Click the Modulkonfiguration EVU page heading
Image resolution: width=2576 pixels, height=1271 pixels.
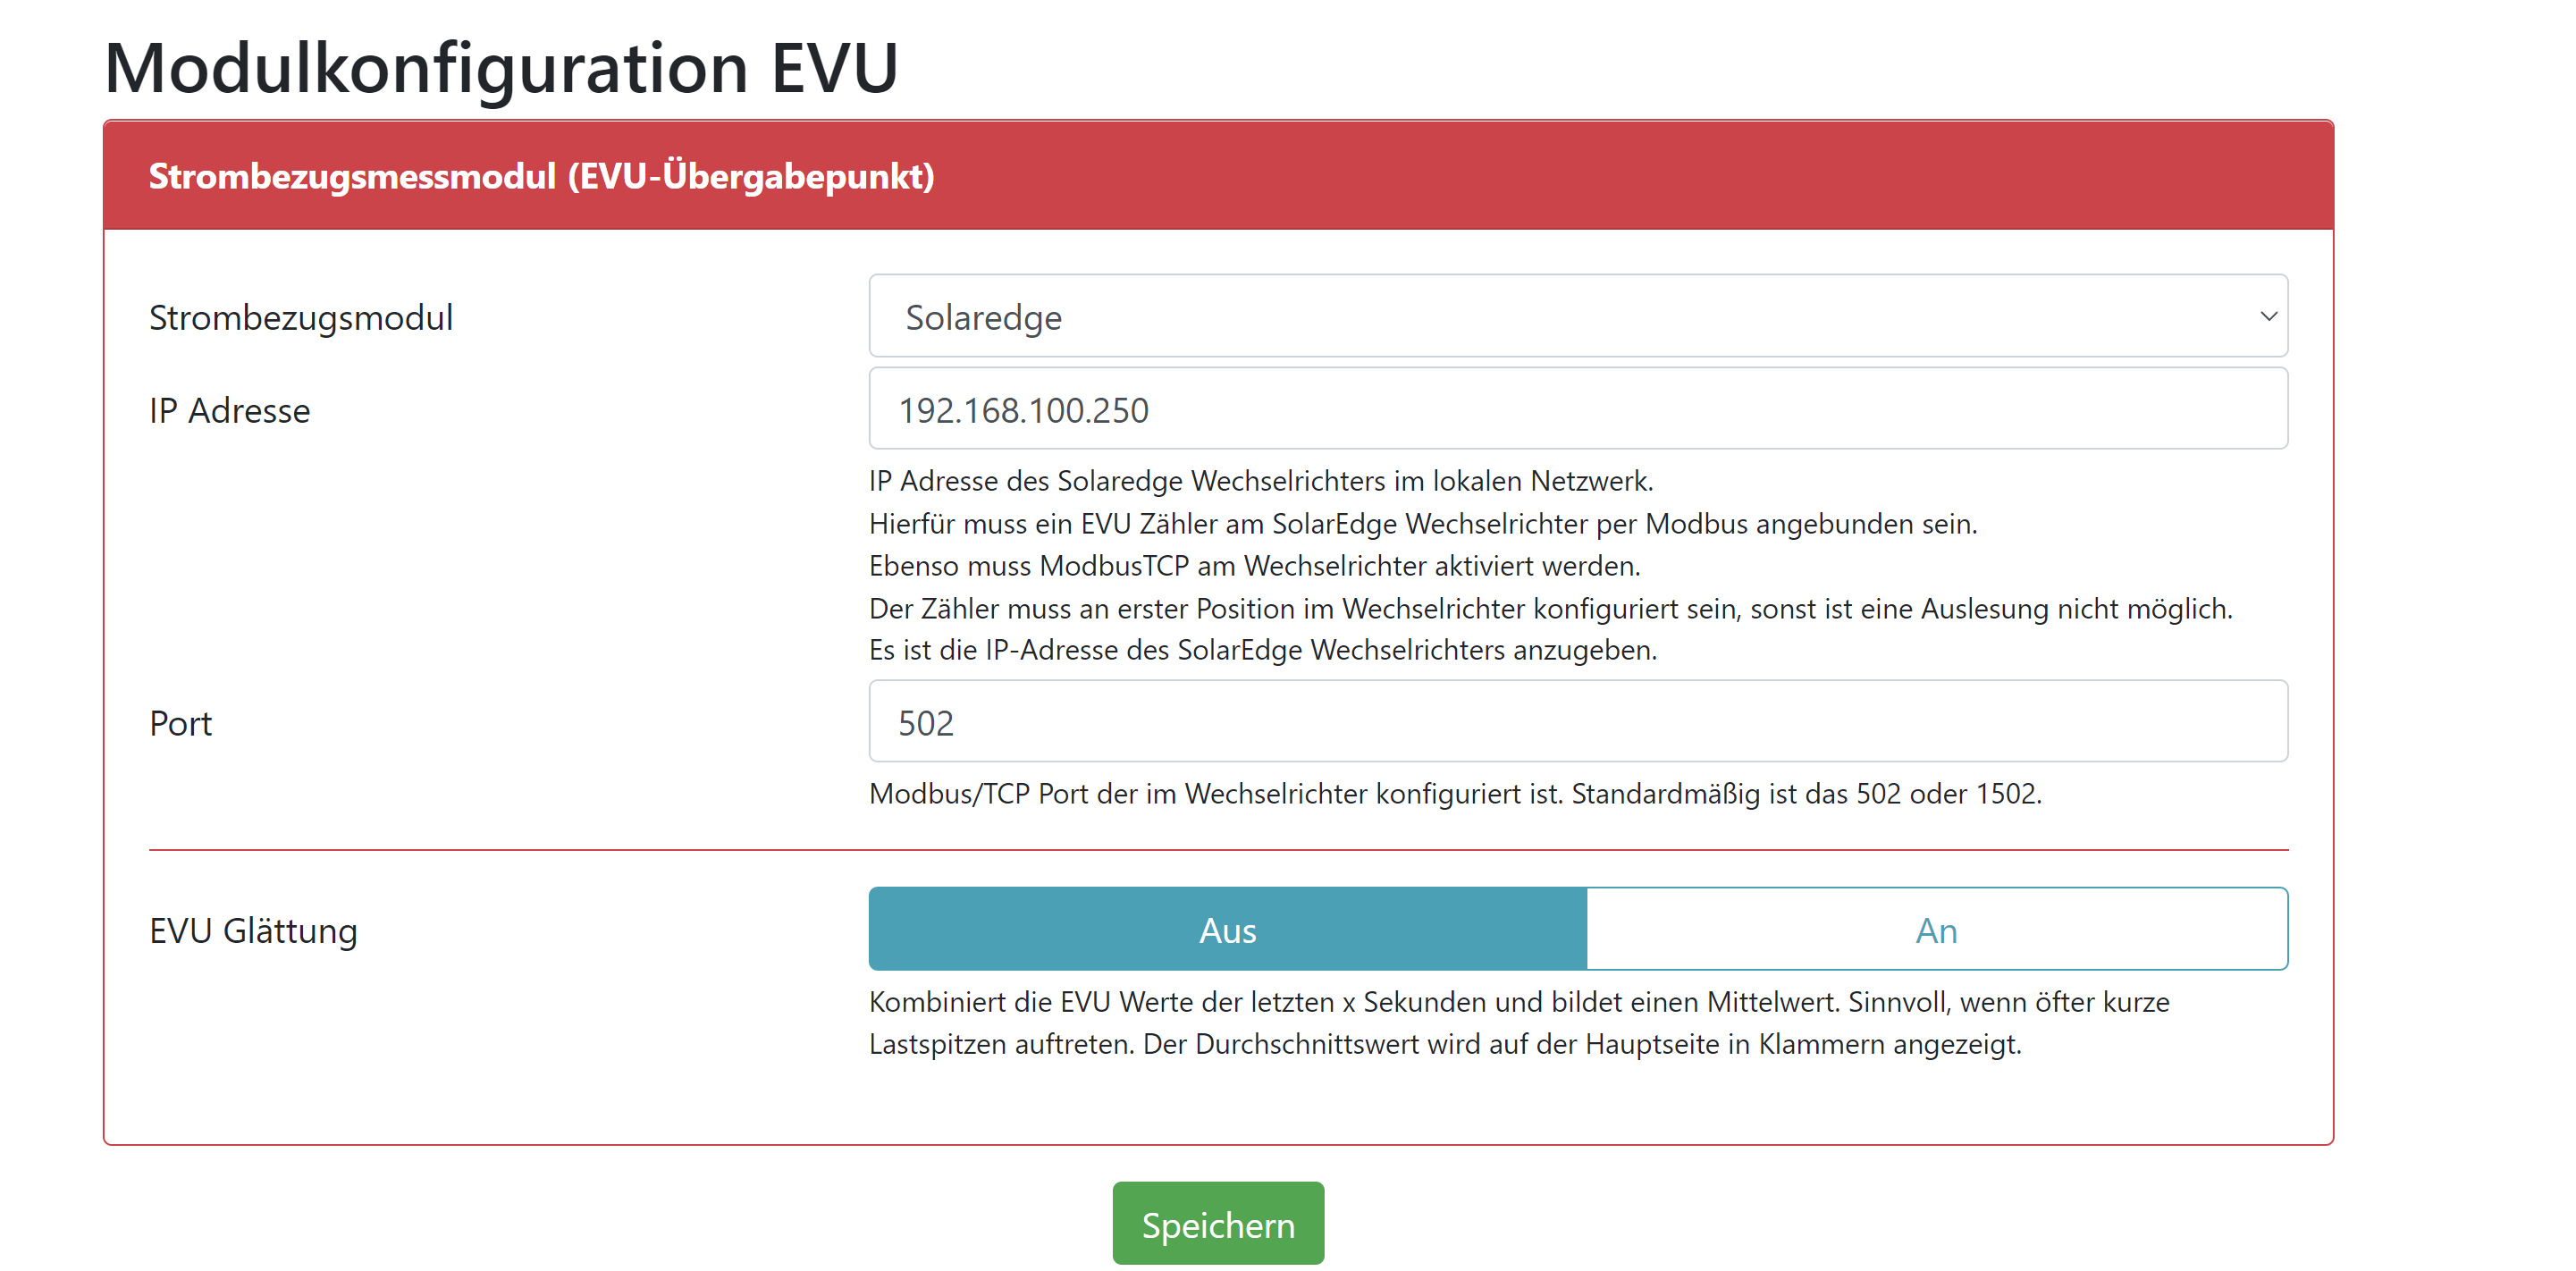coord(502,68)
